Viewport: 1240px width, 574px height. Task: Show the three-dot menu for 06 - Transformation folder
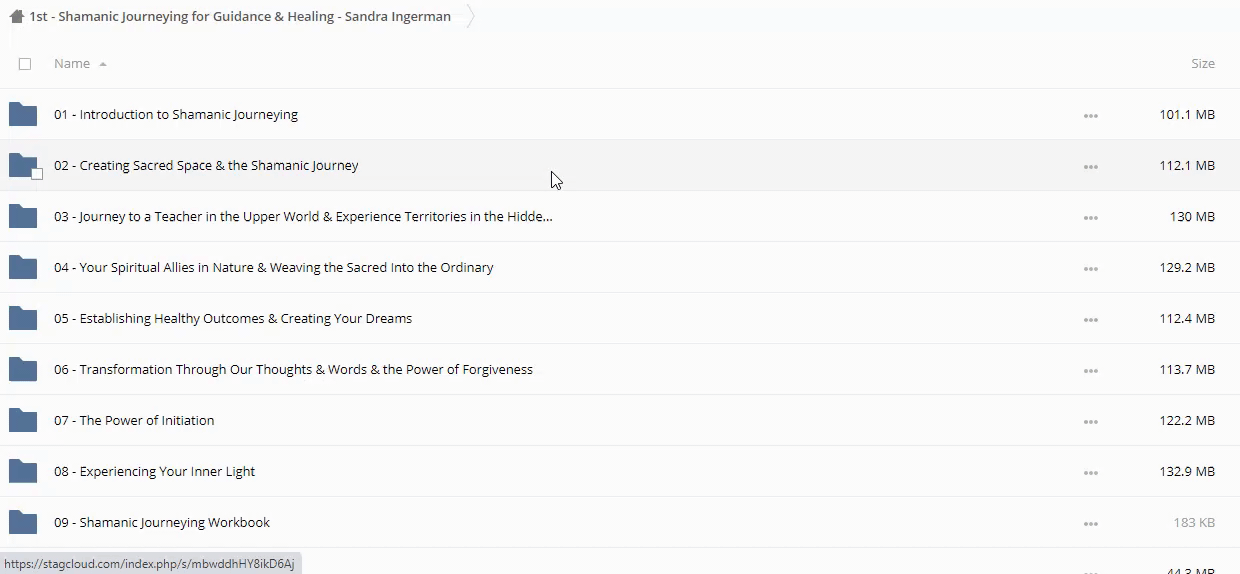click(1090, 371)
